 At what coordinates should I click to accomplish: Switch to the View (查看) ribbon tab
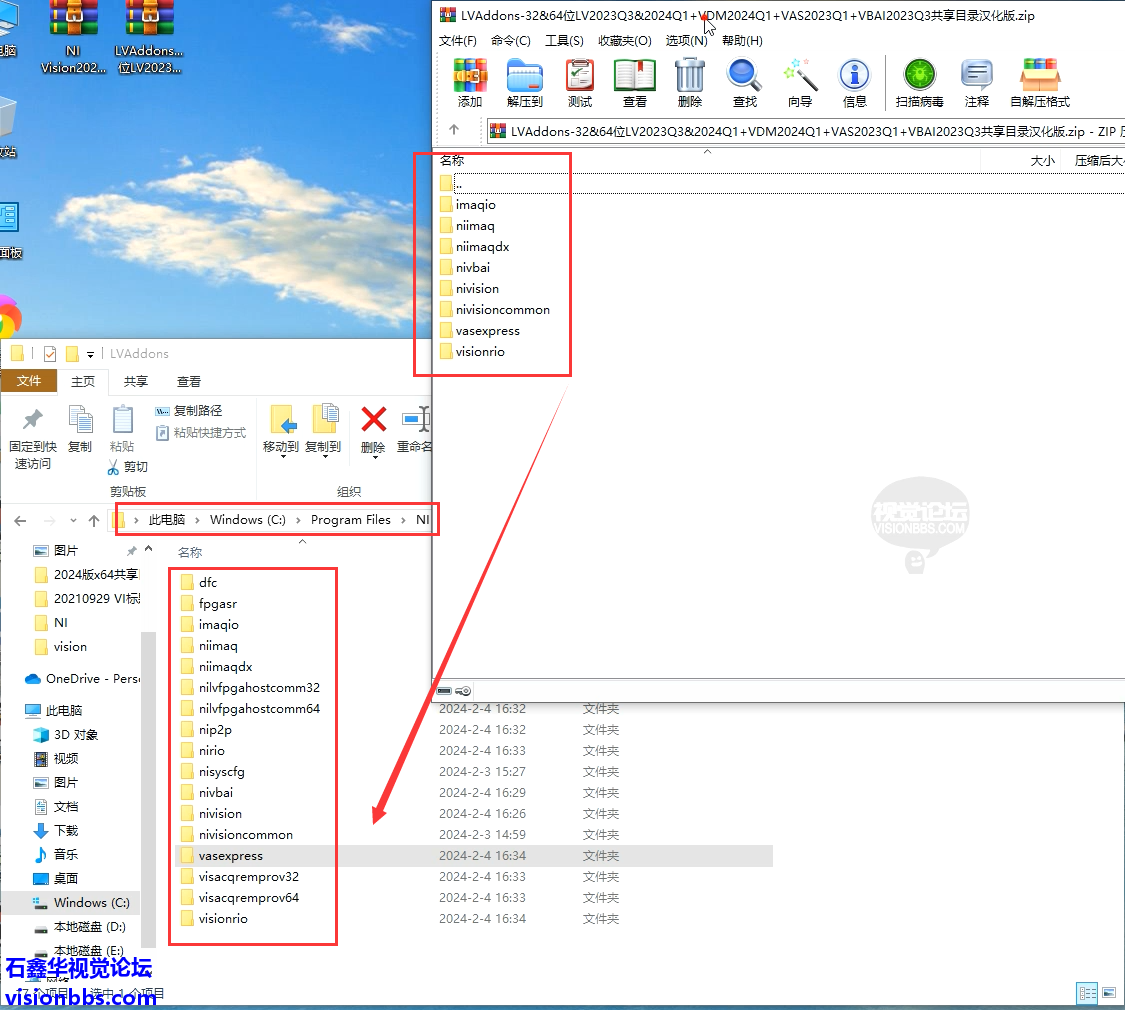[189, 381]
